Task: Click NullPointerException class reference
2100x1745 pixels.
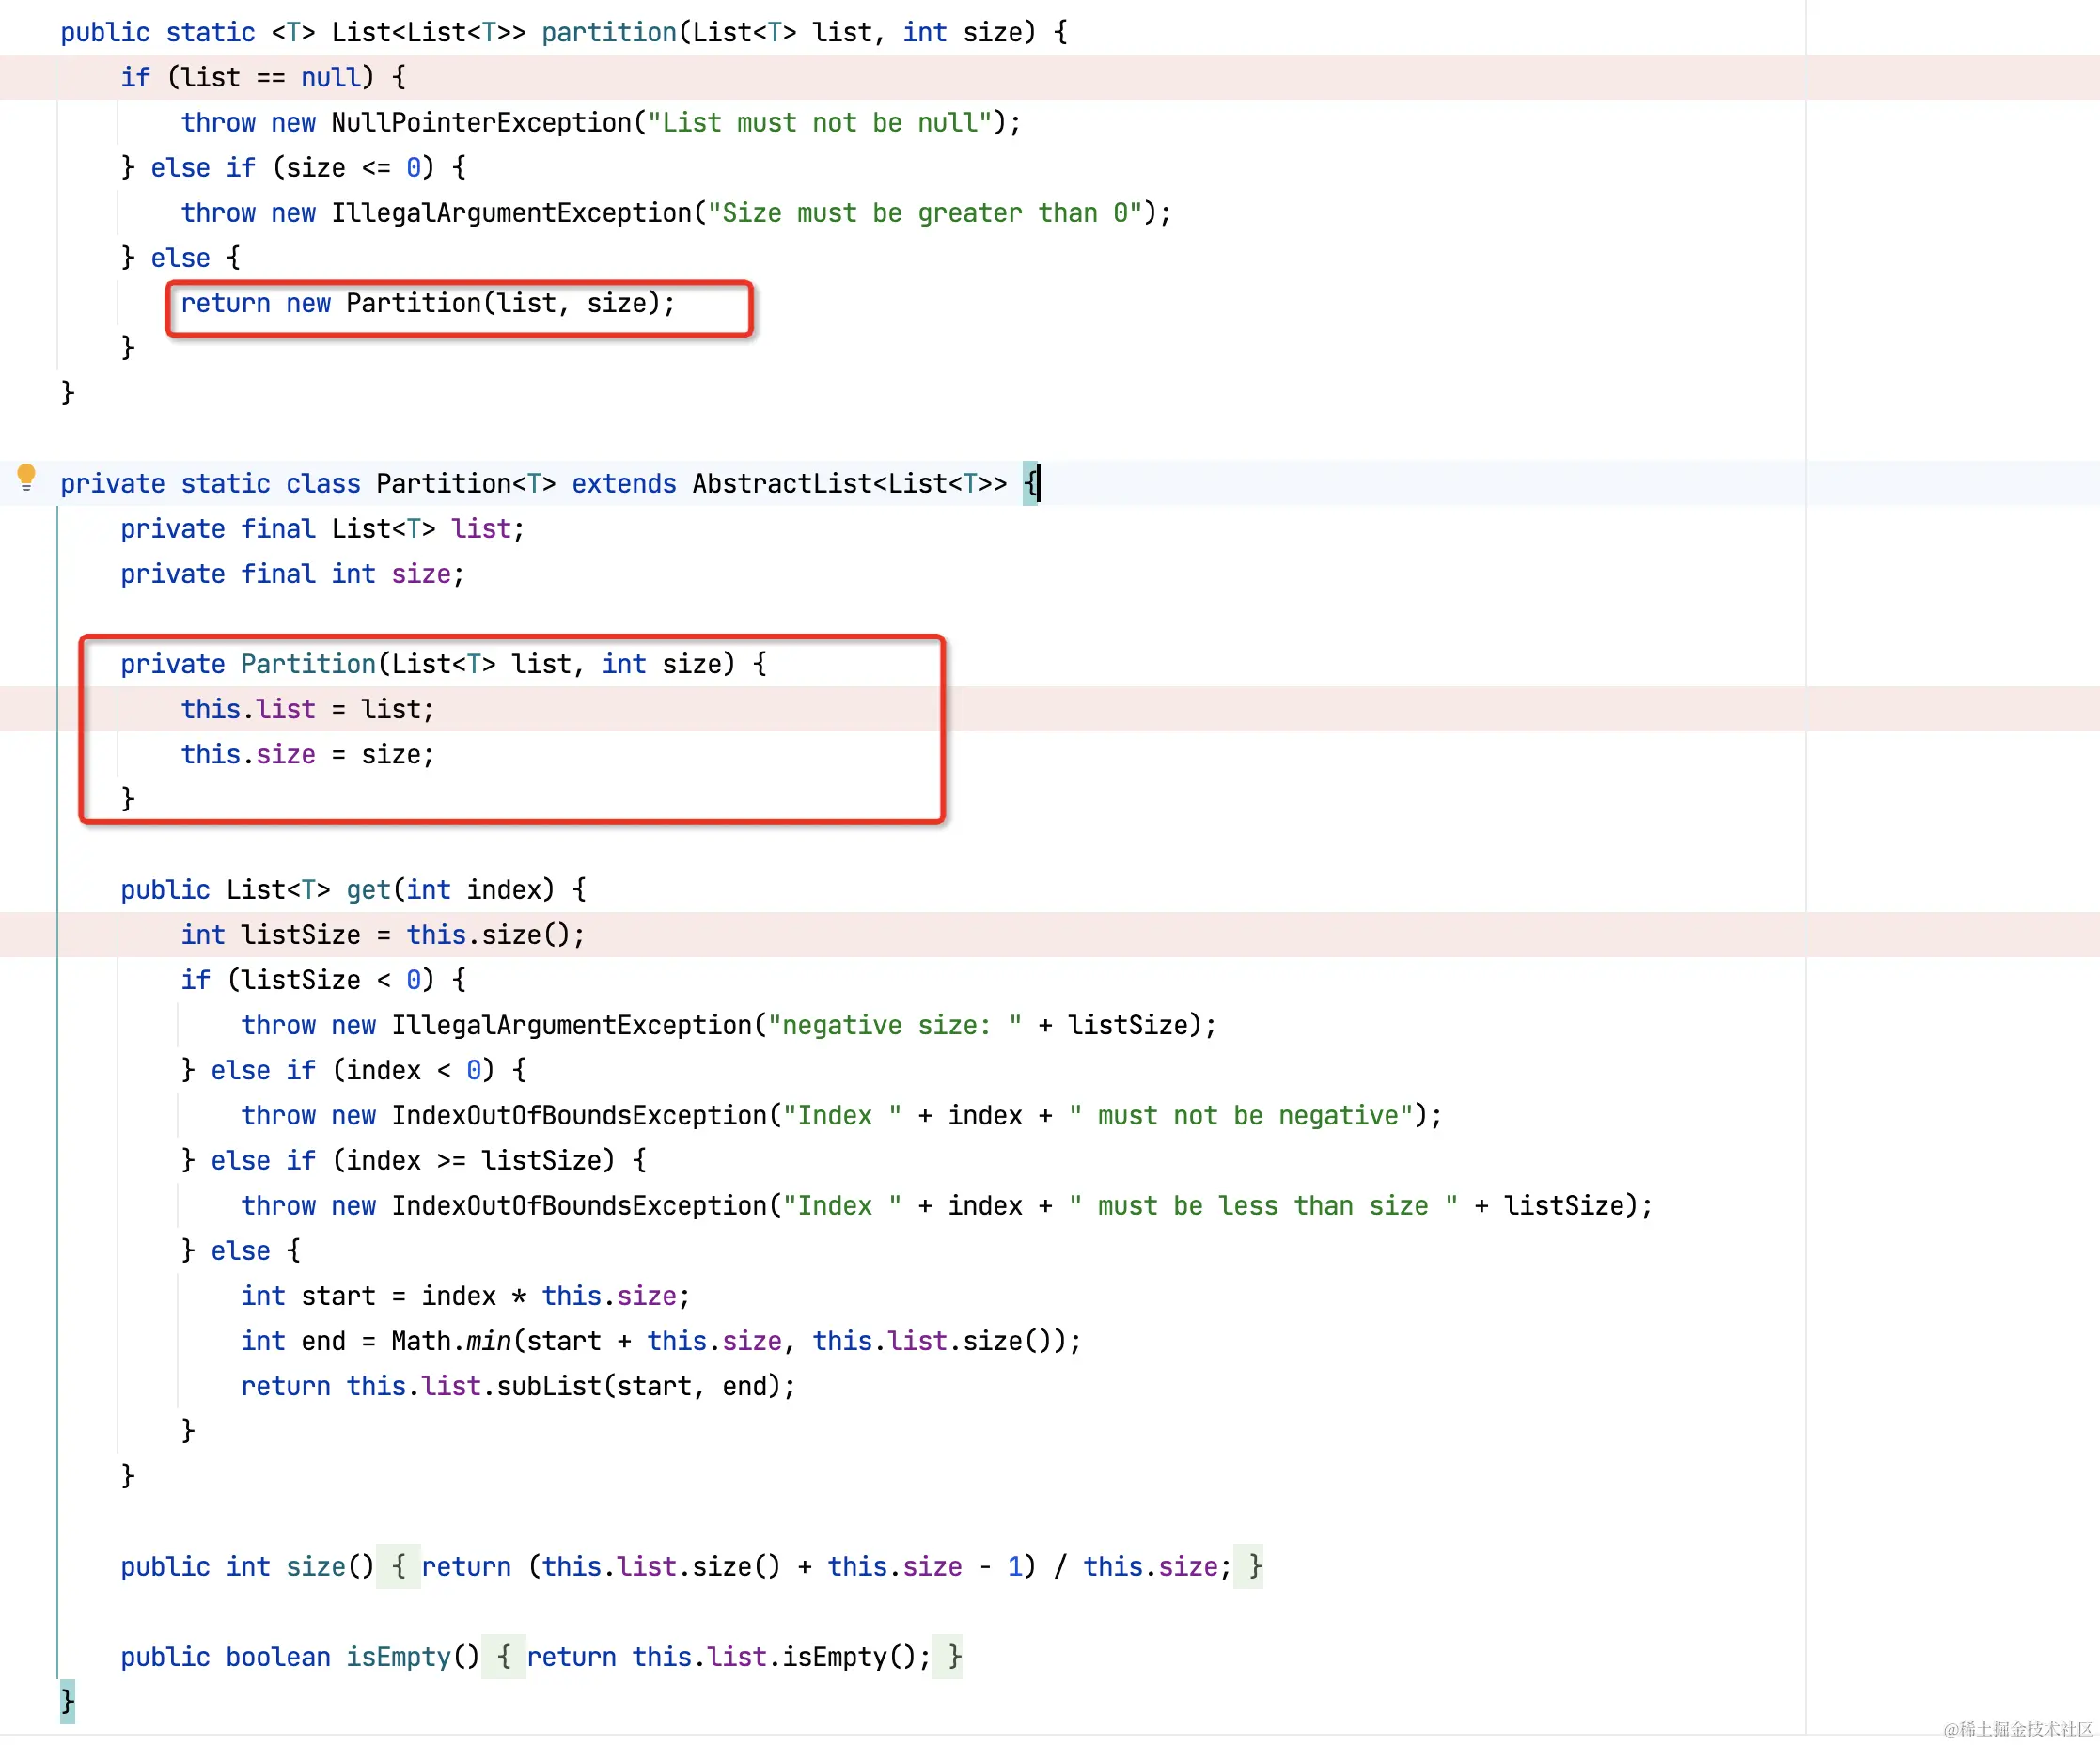Action: [x=481, y=123]
